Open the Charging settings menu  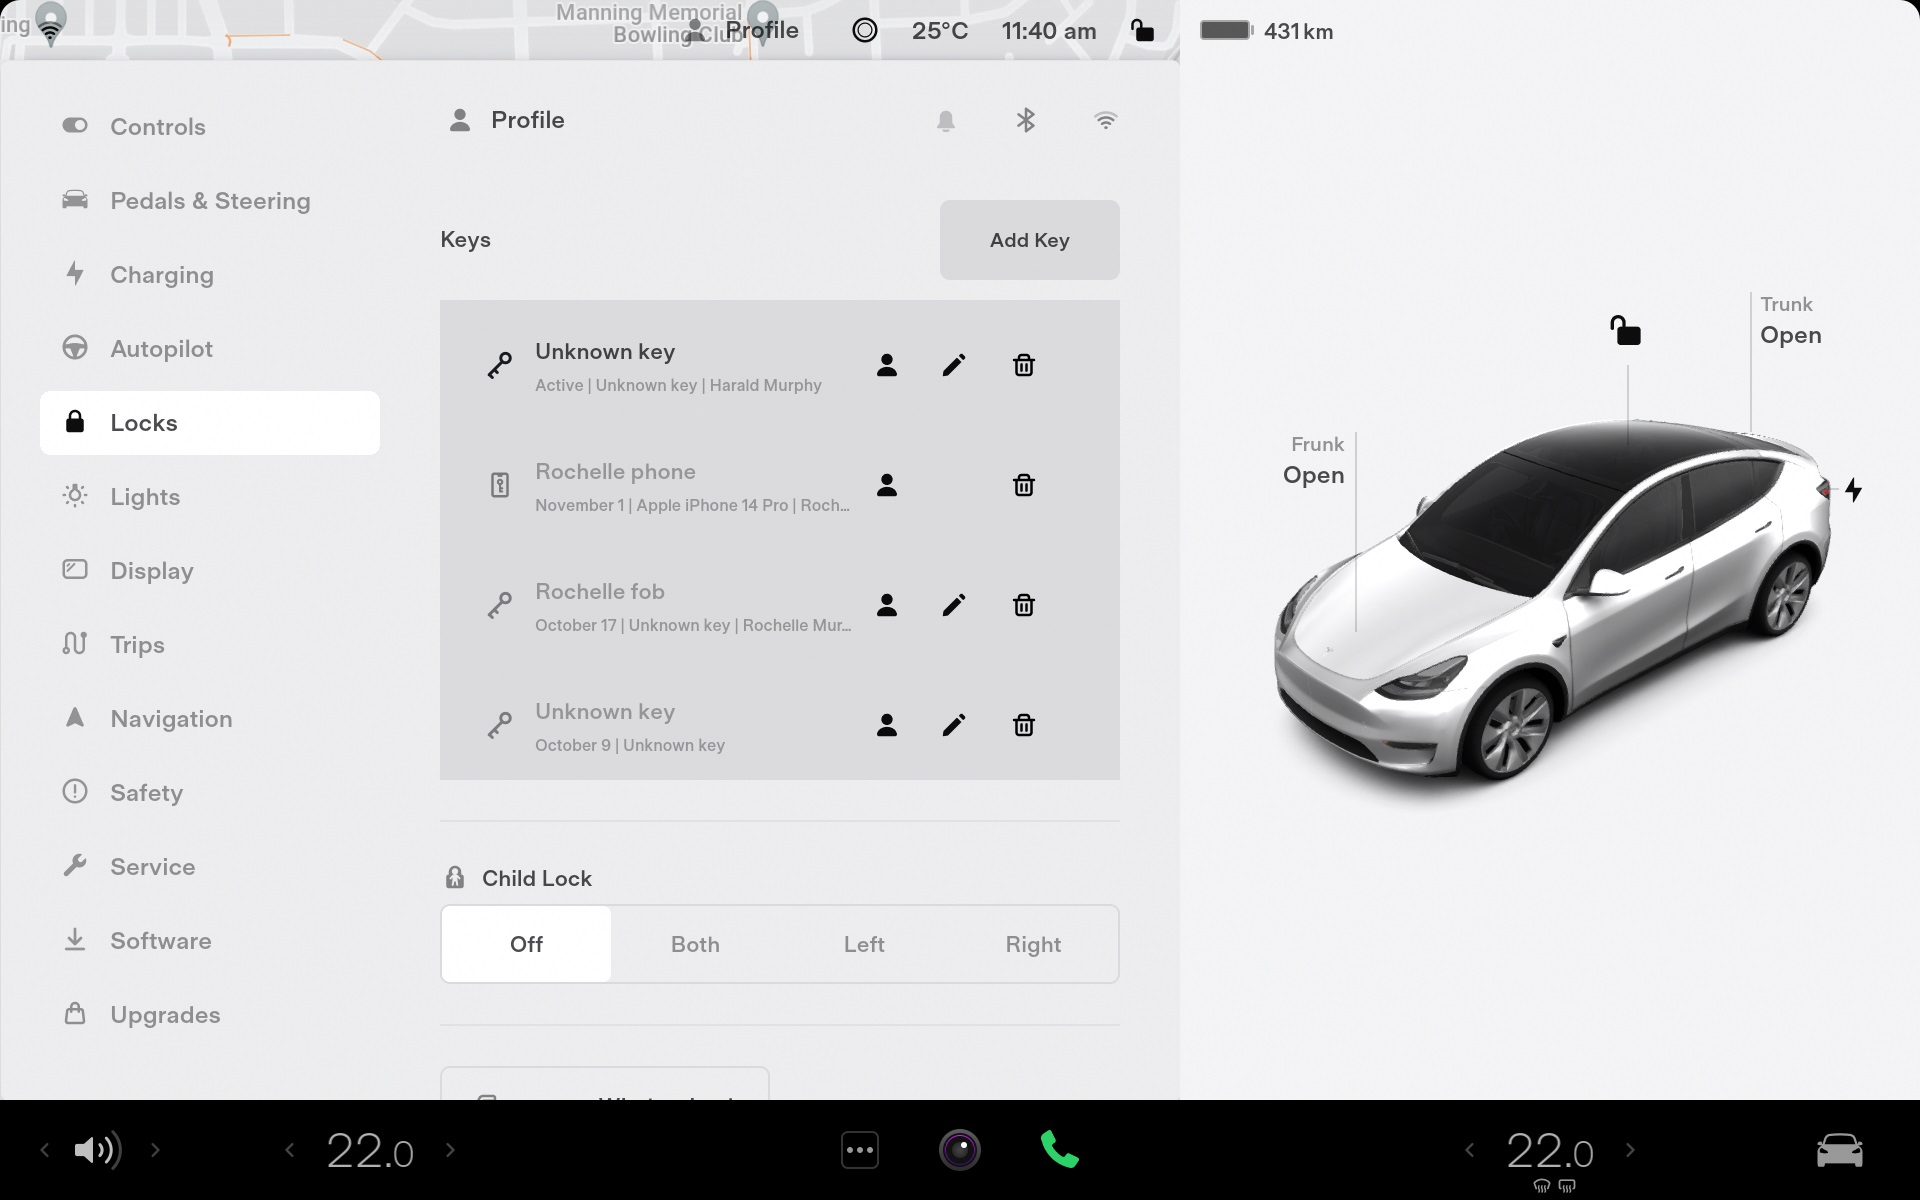pyautogui.click(x=161, y=275)
